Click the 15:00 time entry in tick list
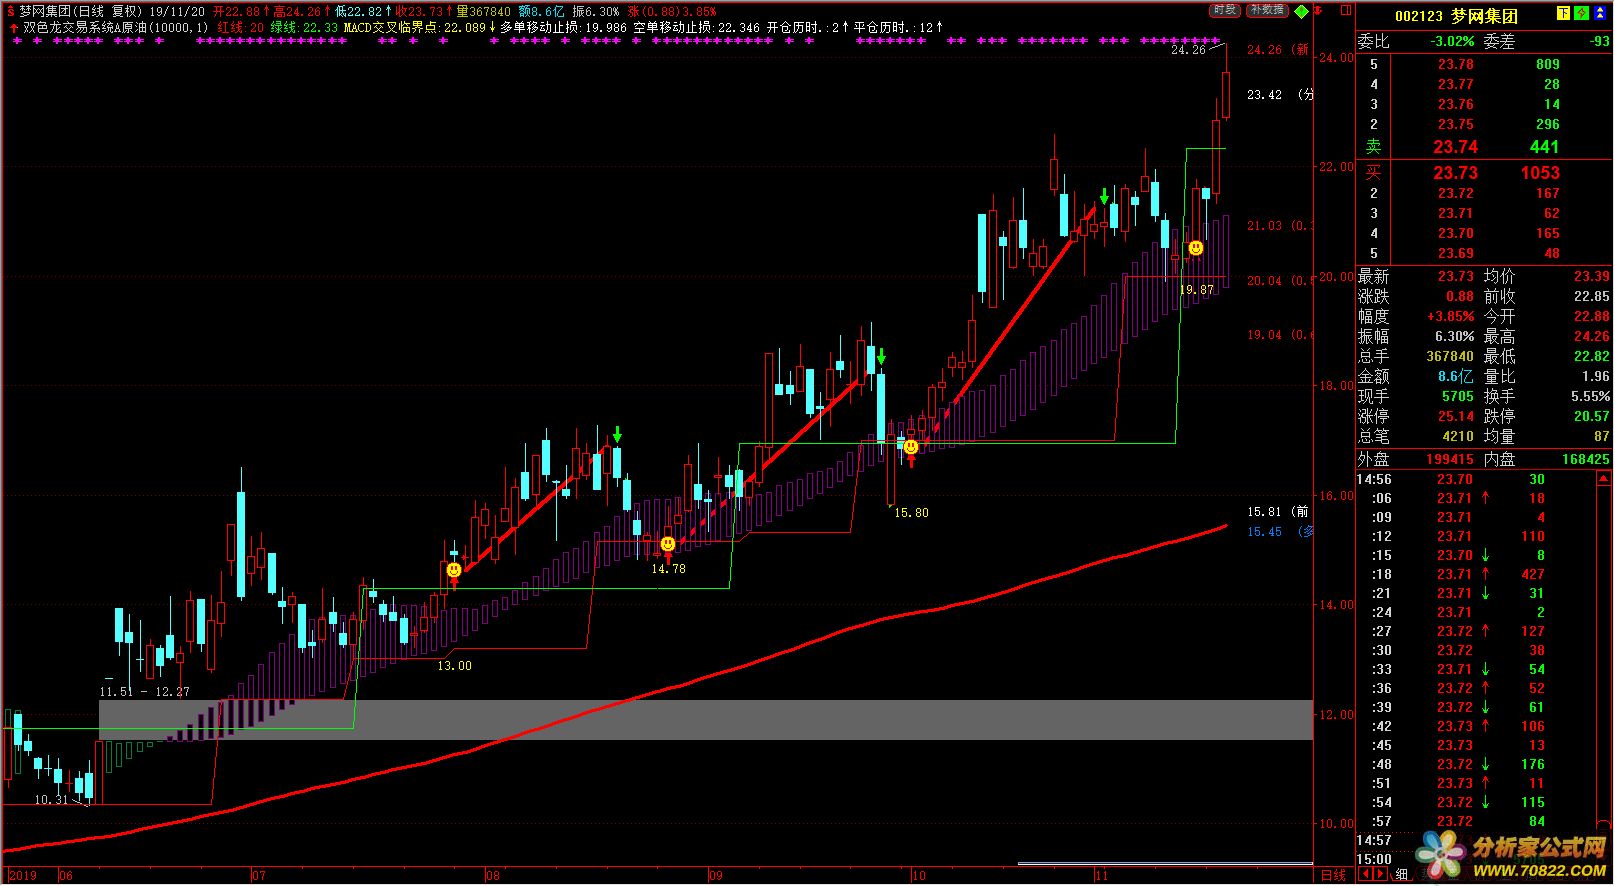 (1375, 860)
